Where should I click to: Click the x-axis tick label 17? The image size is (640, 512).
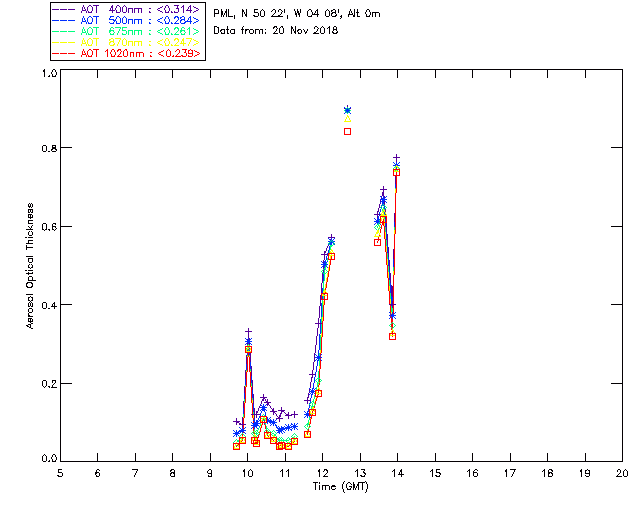(x=510, y=473)
